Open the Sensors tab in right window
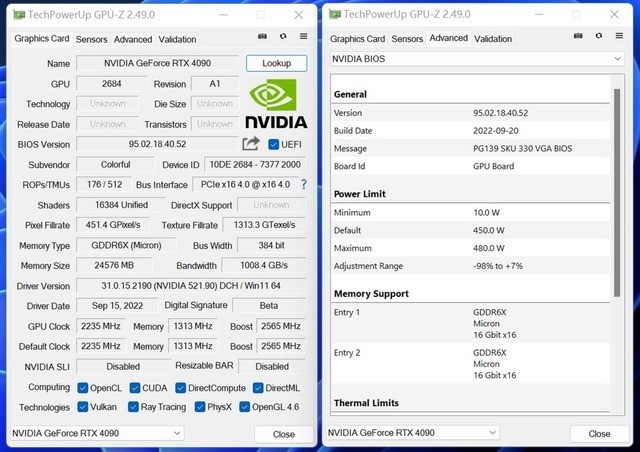The width and height of the screenshot is (640, 452). pos(407,39)
